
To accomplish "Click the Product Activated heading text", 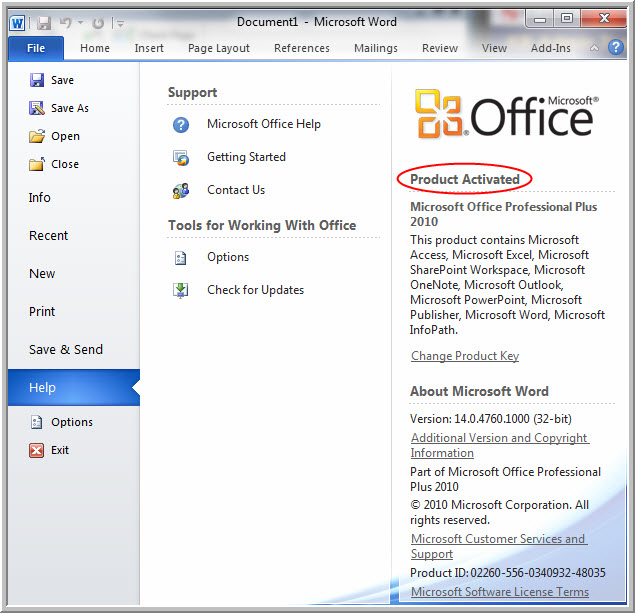I will (x=465, y=179).
